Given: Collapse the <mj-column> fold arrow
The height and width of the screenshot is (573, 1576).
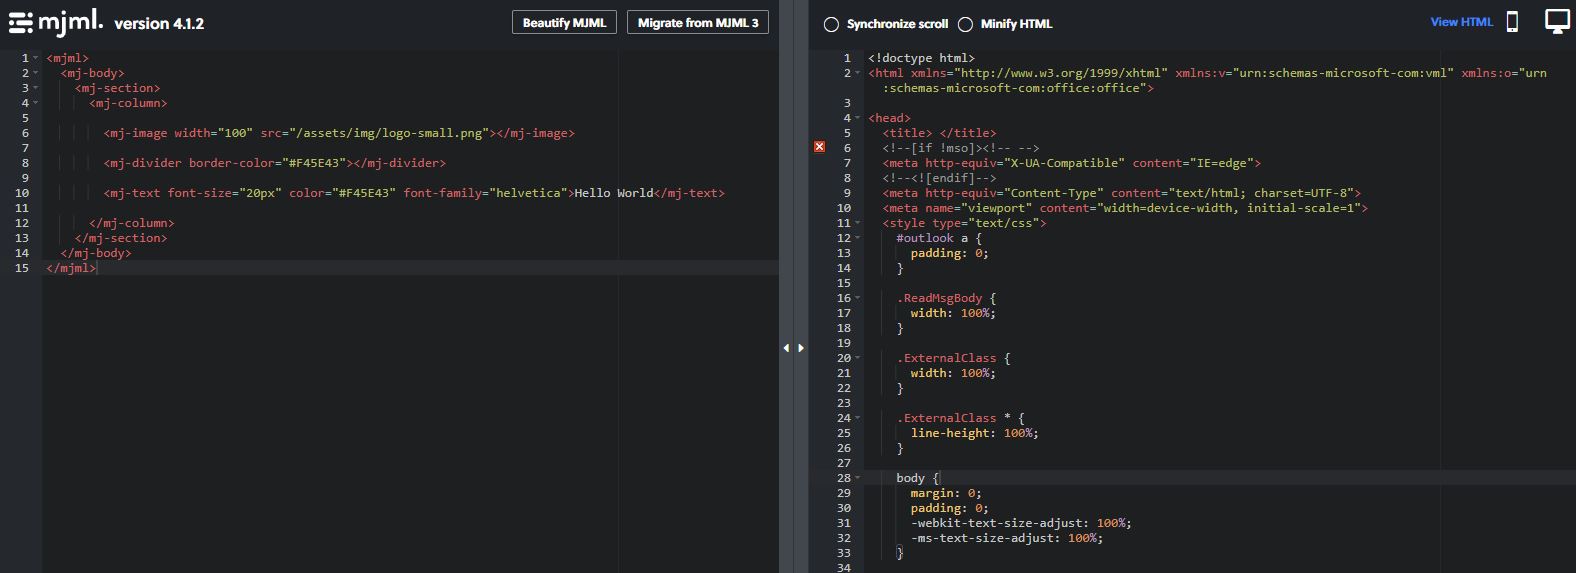Looking at the screenshot, I should (36, 103).
